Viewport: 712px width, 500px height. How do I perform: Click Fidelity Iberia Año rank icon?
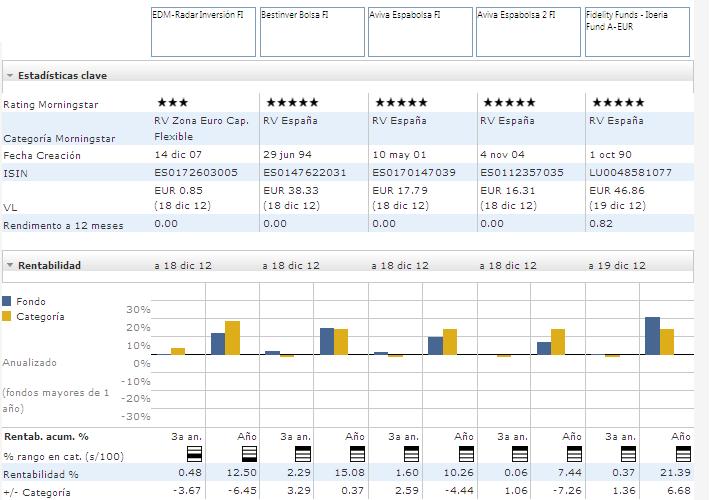pyautogui.click(x=683, y=454)
